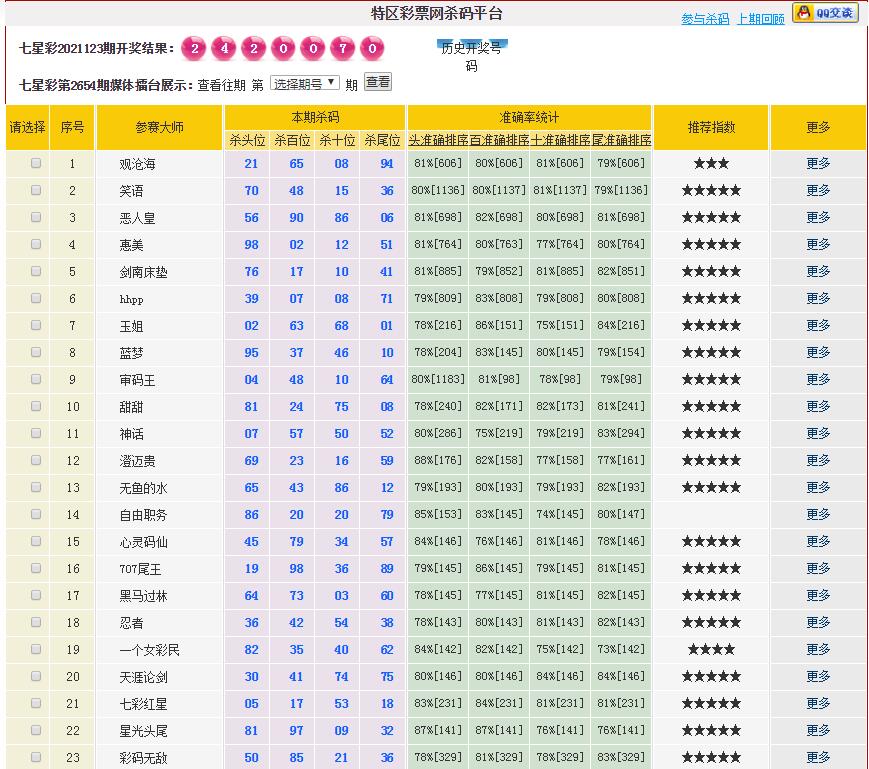Check the box for 自由职务 row
This screenshot has height=769, width=869.
tap(36, 514)
